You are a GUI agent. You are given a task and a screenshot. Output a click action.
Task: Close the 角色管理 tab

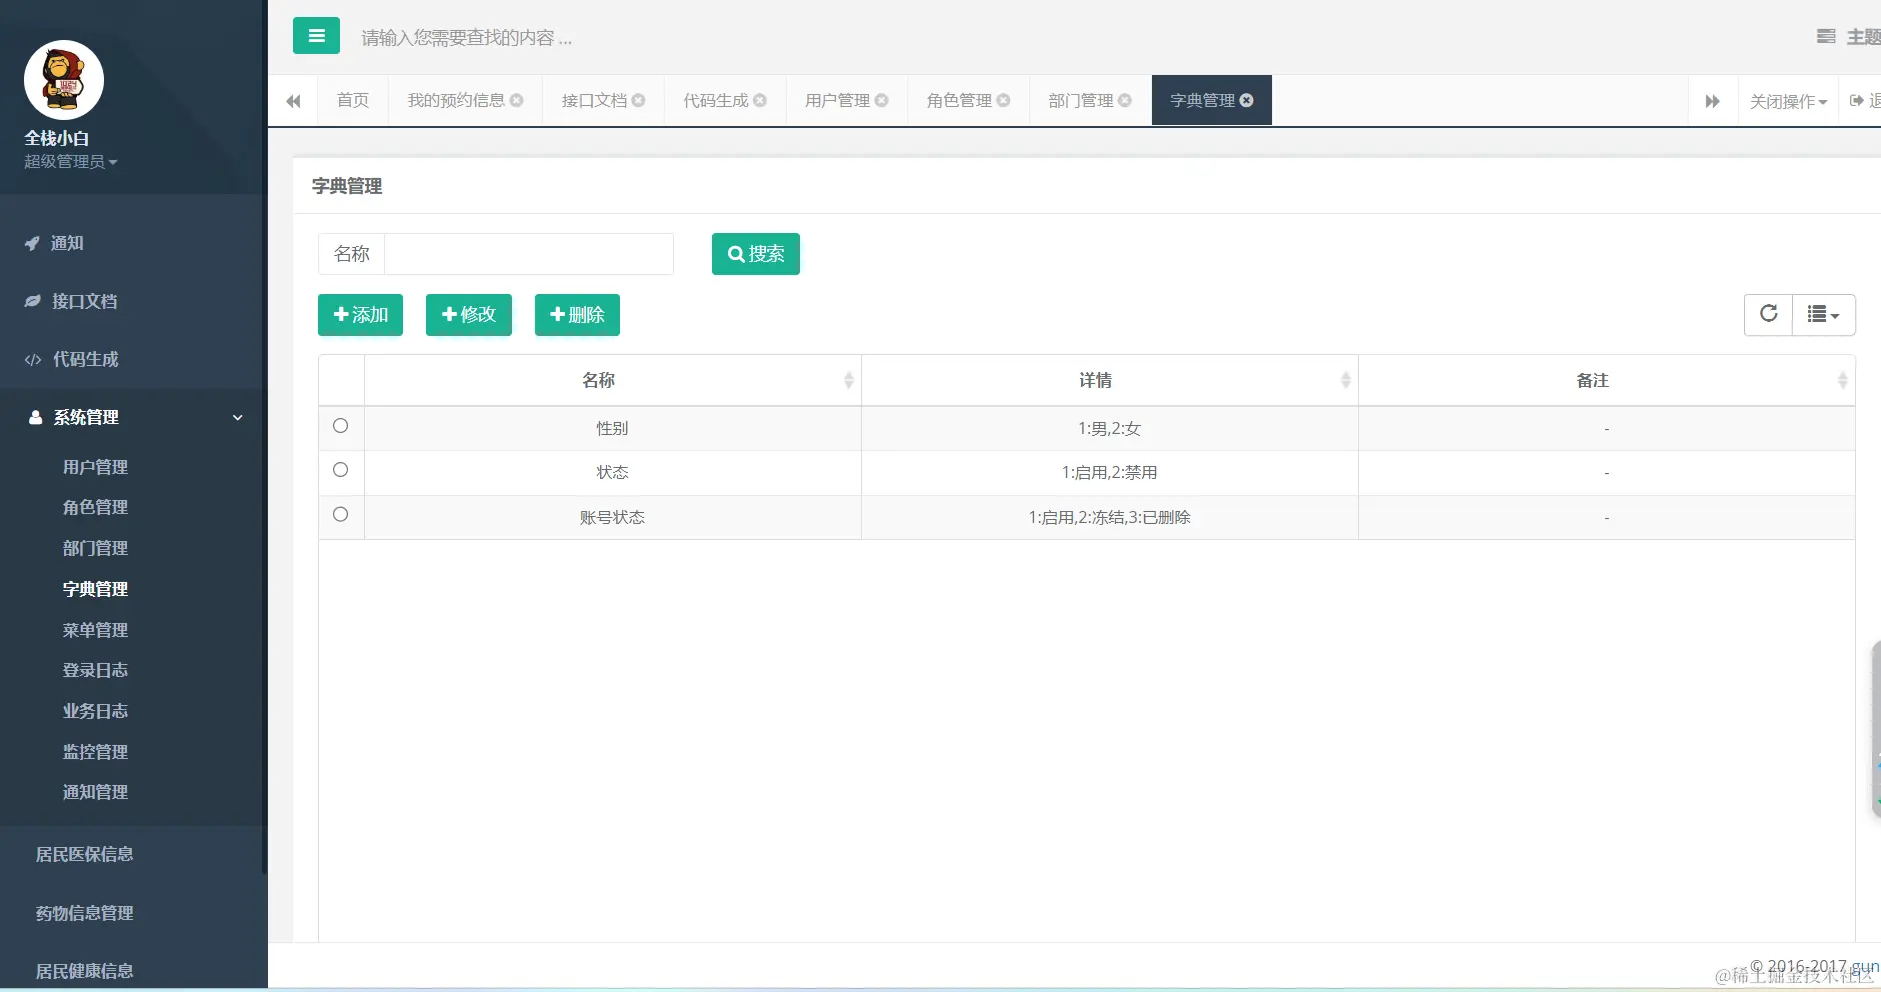pyautogui.click(x=1003, y=100)
